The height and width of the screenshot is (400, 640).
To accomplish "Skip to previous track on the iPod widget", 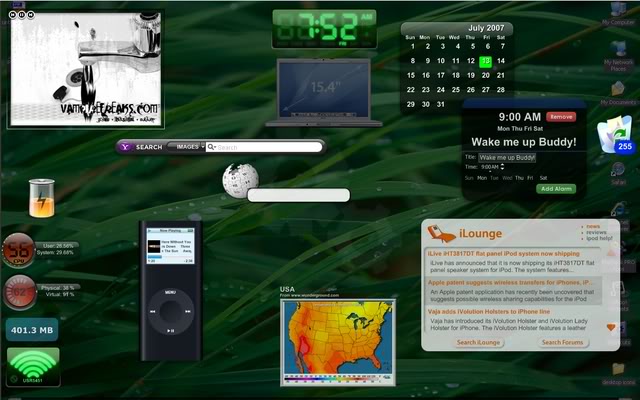I will (153, 311).
